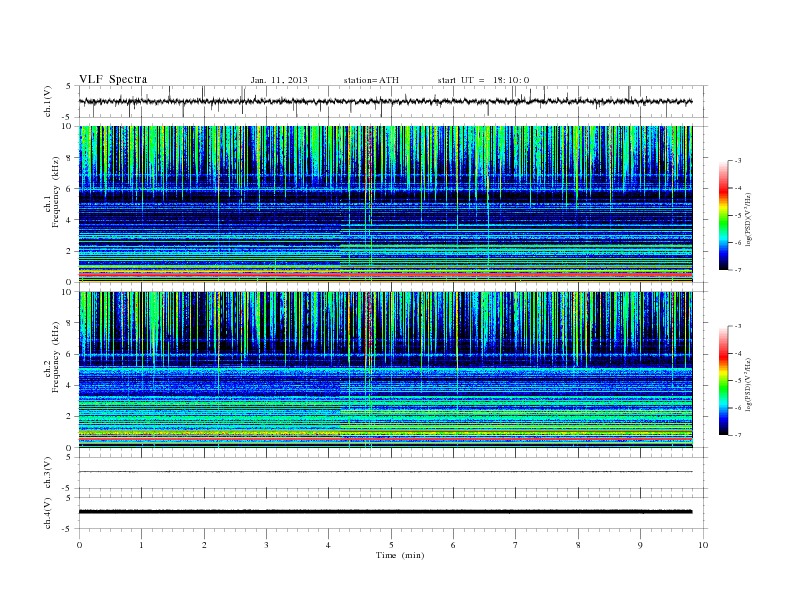Click the "station=ATH" header label
The height and width of the screenshot is (612, 792).
tap(371, 80)
